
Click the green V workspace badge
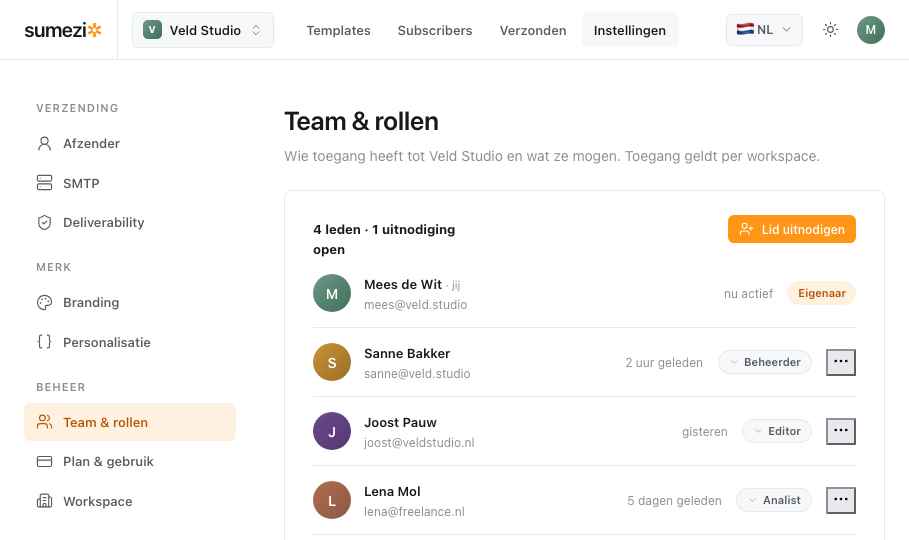(x=152, y=30)
